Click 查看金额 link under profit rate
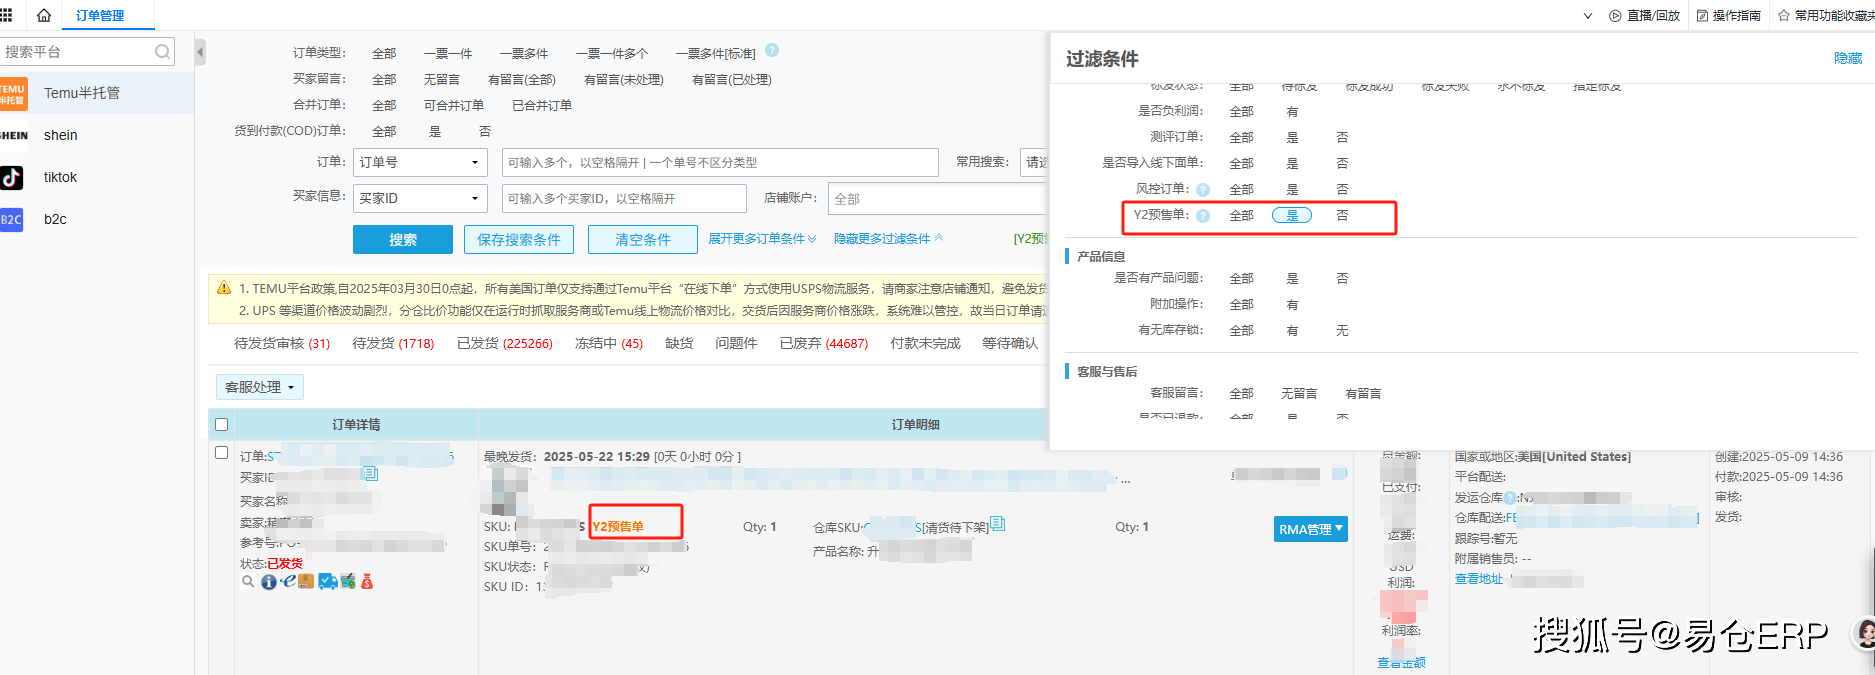Screen dimensions: 1875x675 pyautogui.click(x=1401, y=663)
